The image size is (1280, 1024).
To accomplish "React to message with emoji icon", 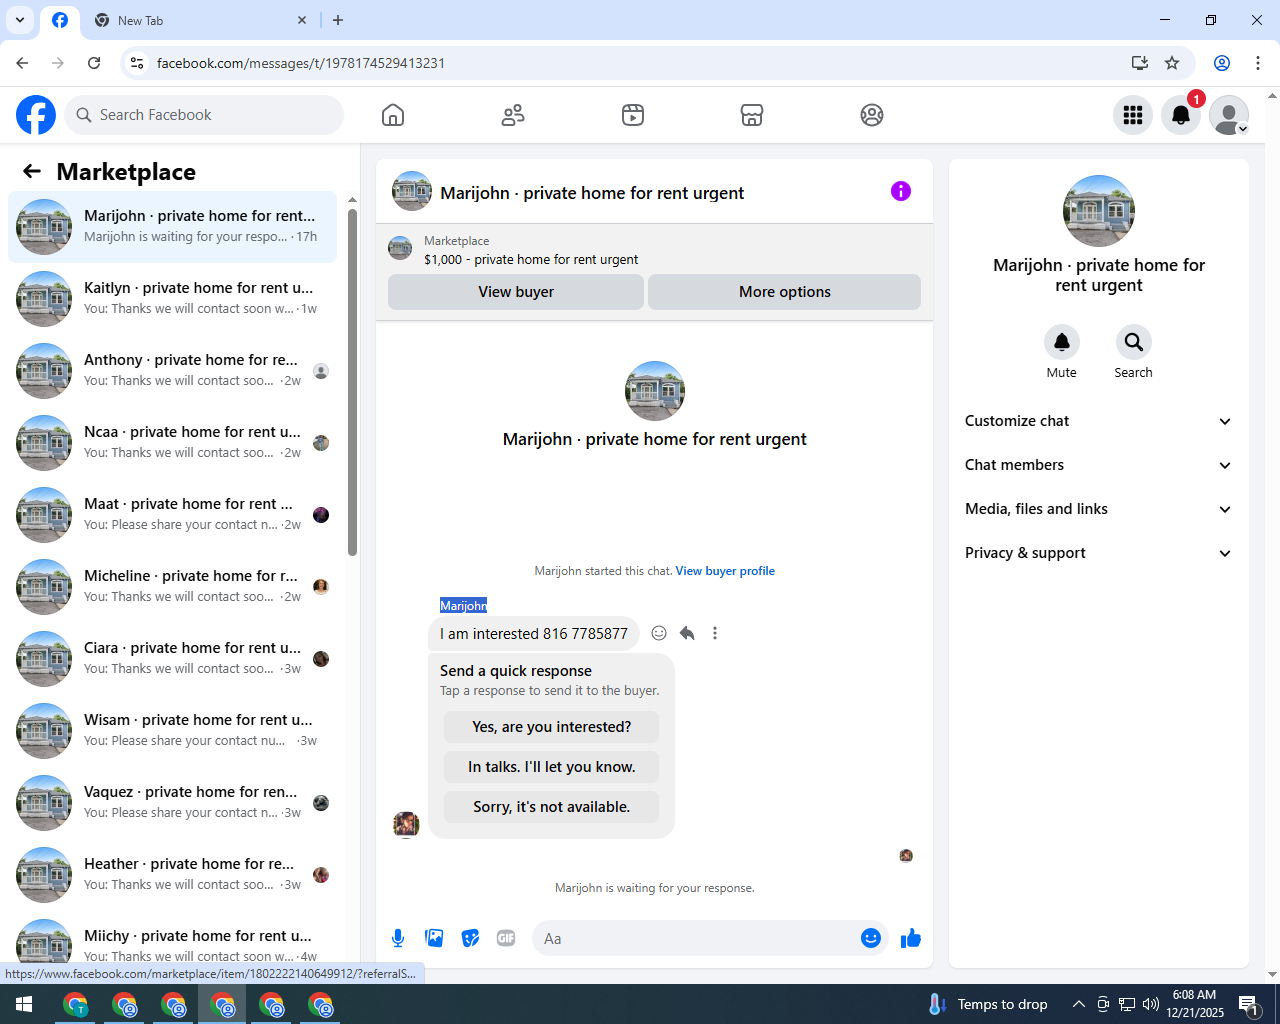I will click(x=659, y=633).
